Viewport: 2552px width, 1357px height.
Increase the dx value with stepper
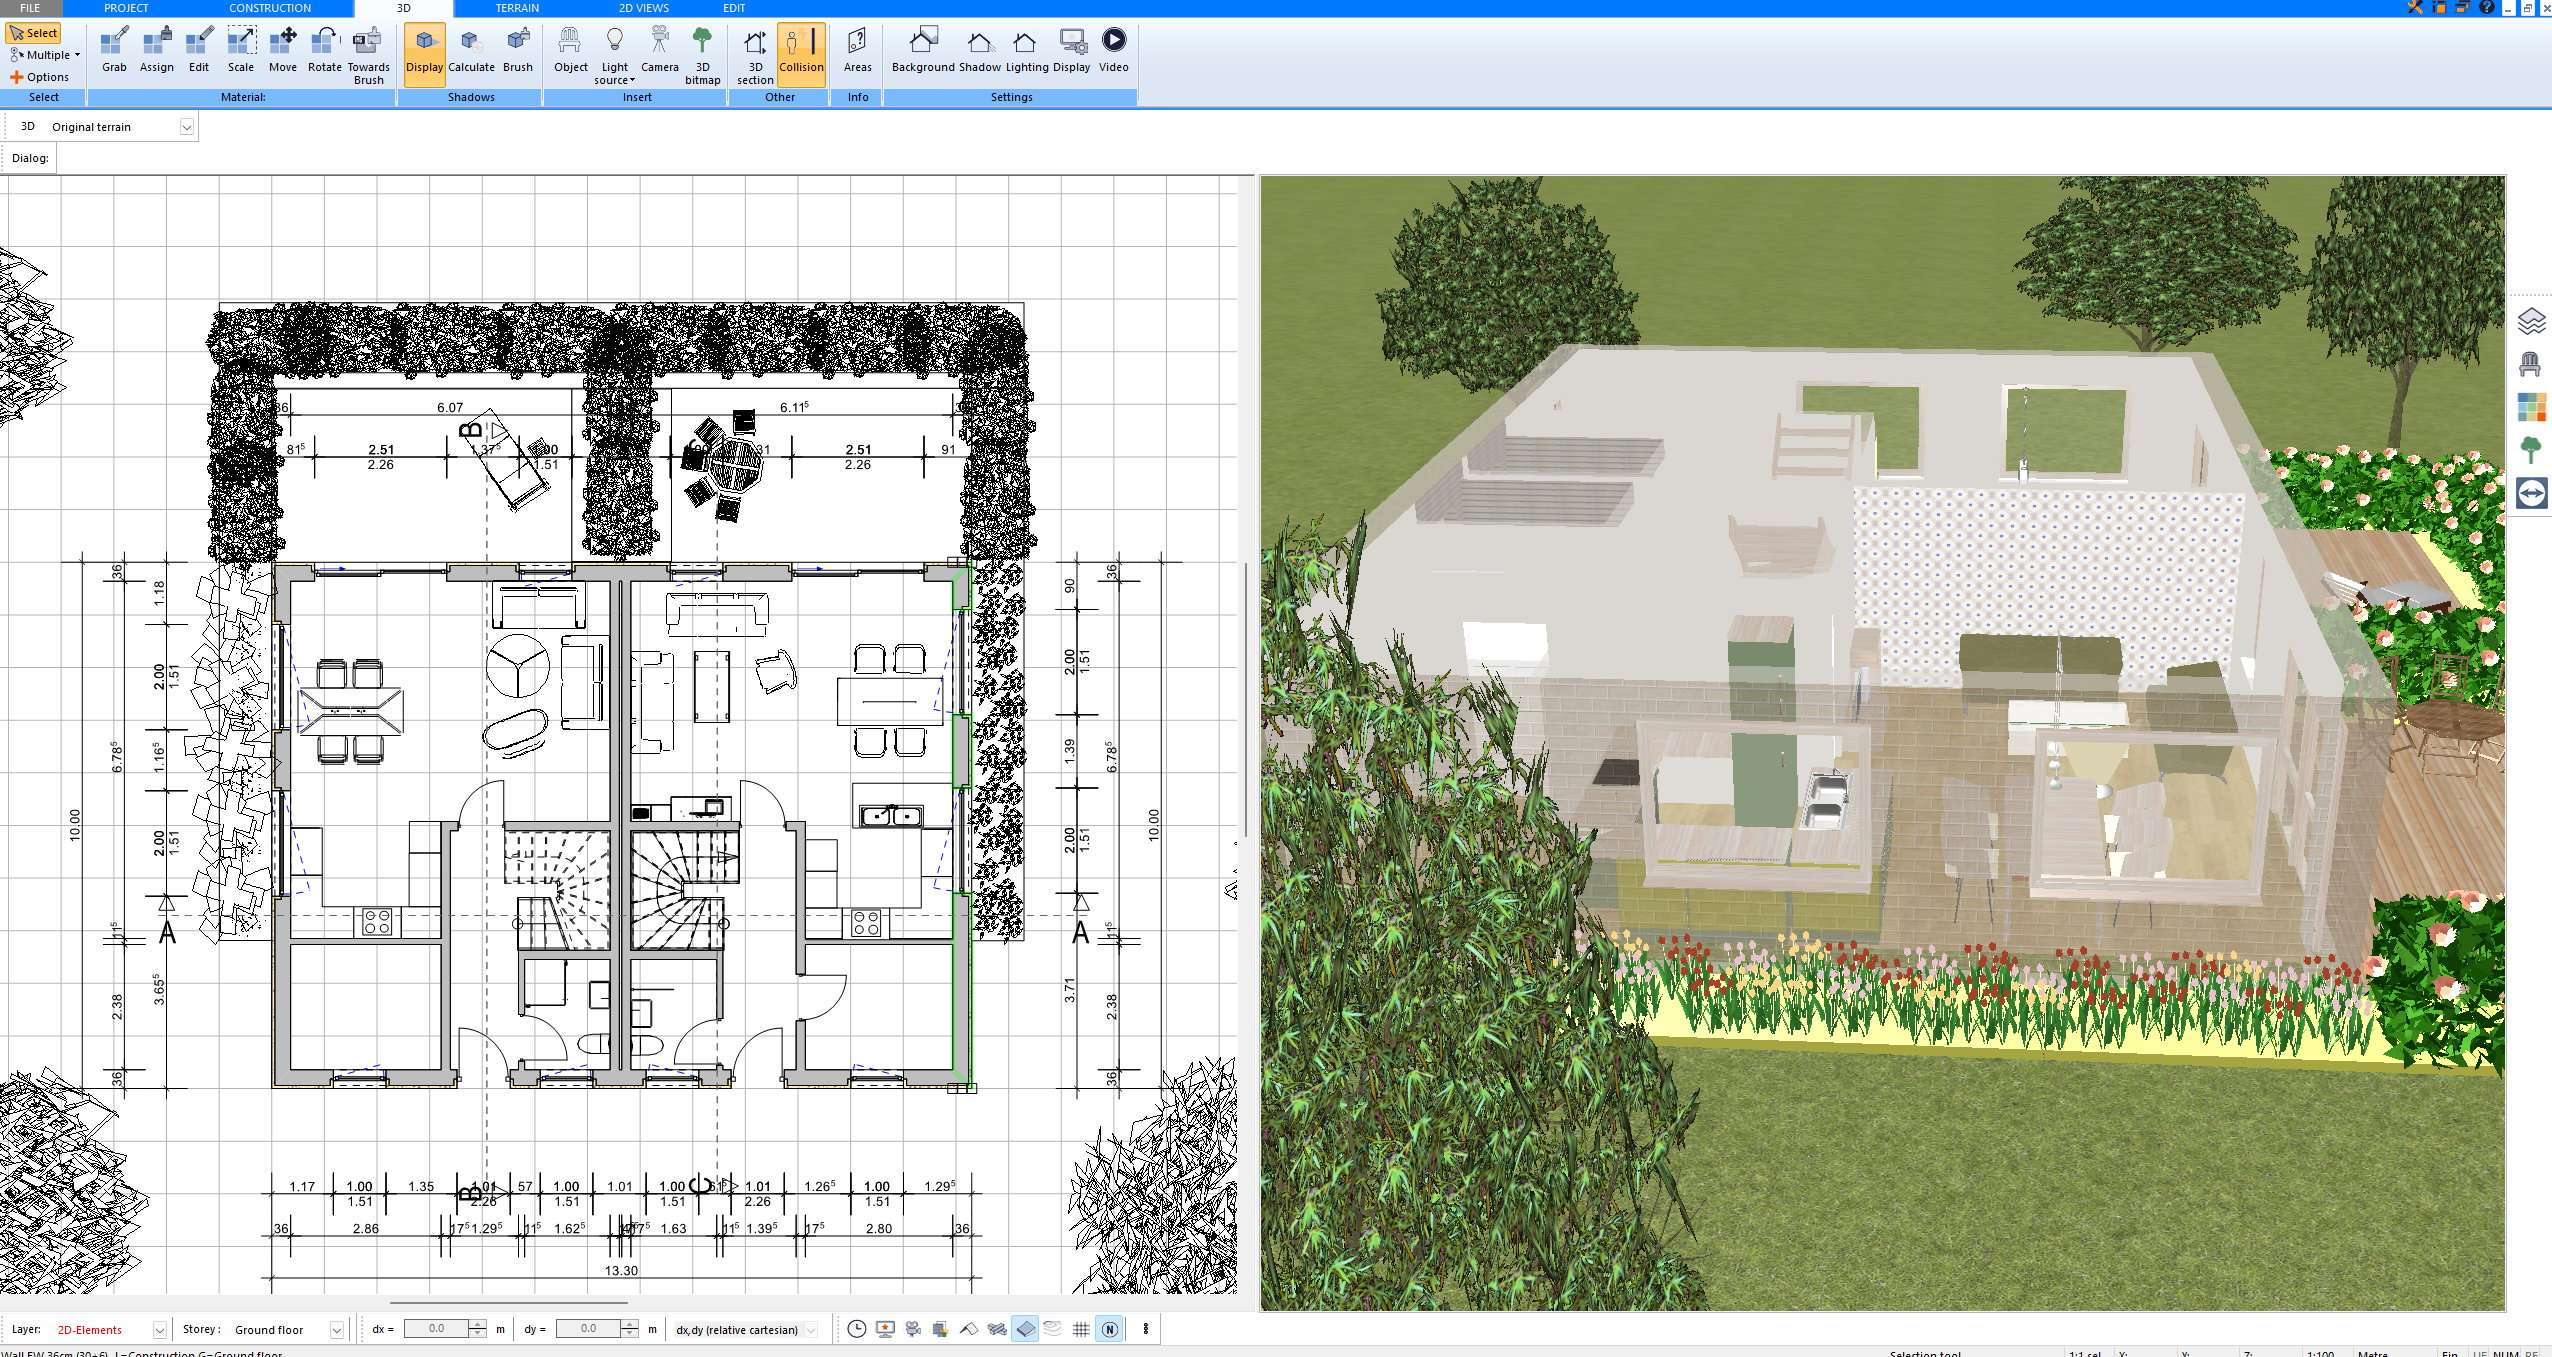click(477, 1325)
